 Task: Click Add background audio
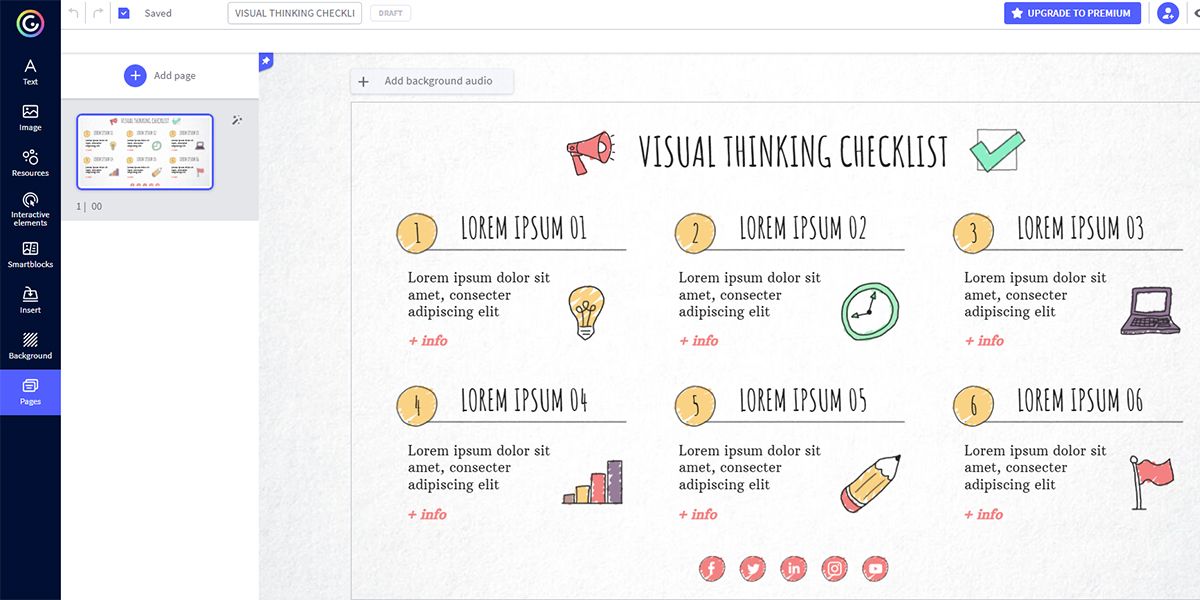(x=431, y=81)
